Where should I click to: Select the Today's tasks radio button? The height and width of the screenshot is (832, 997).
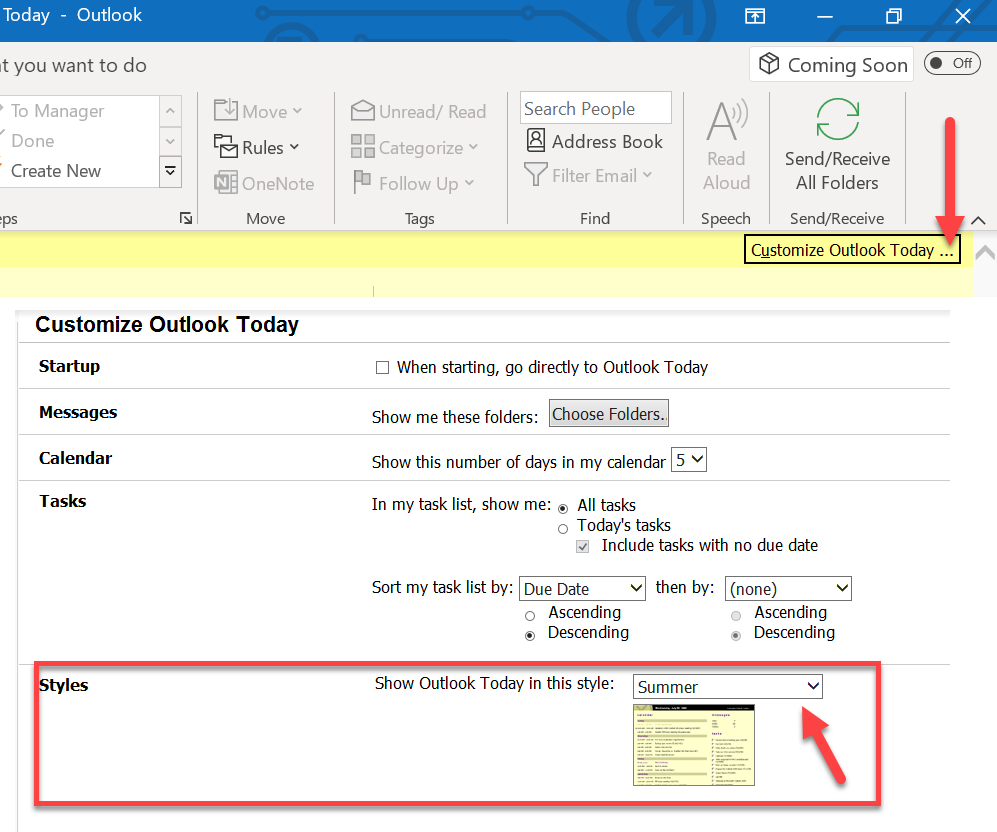(x=563, y=529)
